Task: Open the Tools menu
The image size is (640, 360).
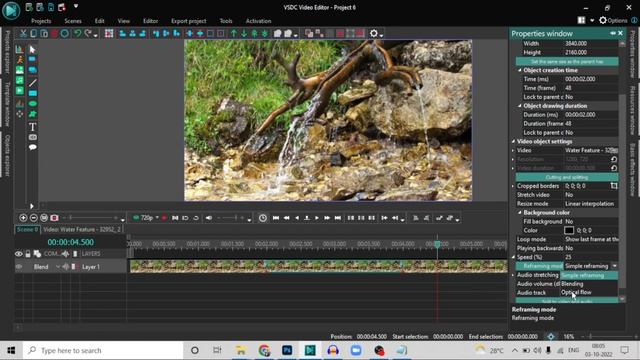Action: [226, 21]
